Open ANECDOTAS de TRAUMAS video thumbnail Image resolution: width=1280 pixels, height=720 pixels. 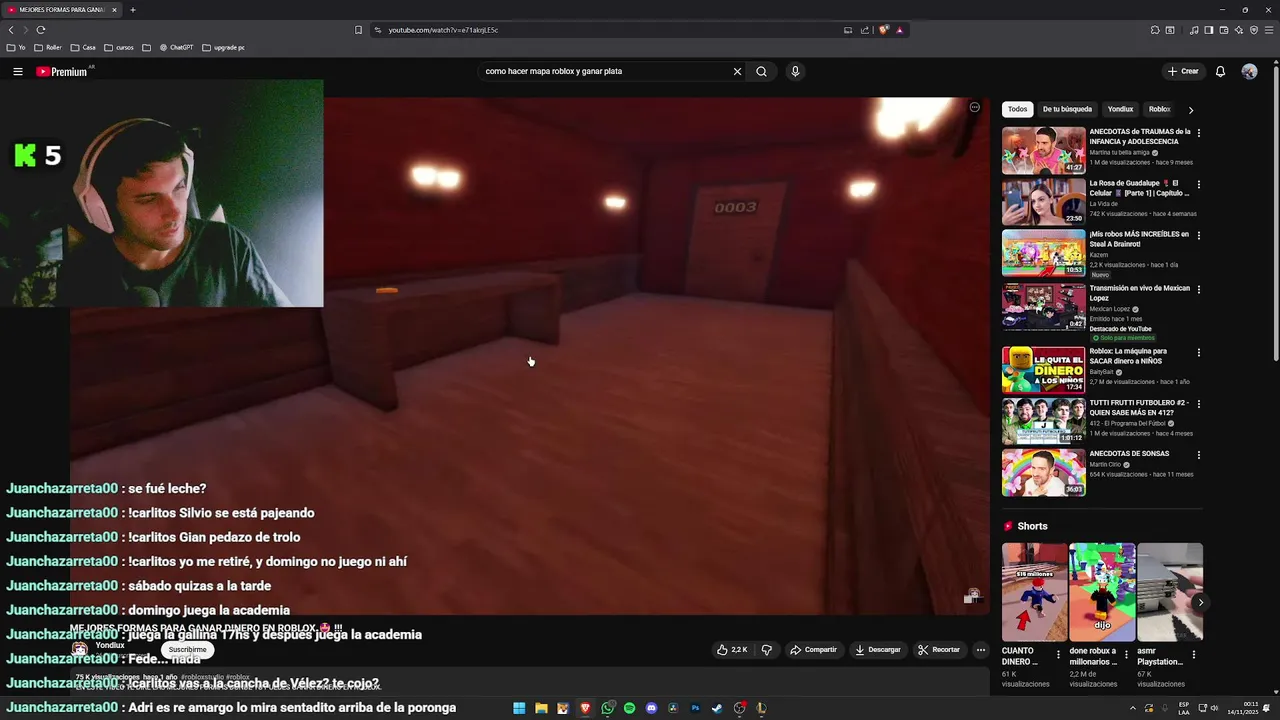click(x=1043, y=151)
